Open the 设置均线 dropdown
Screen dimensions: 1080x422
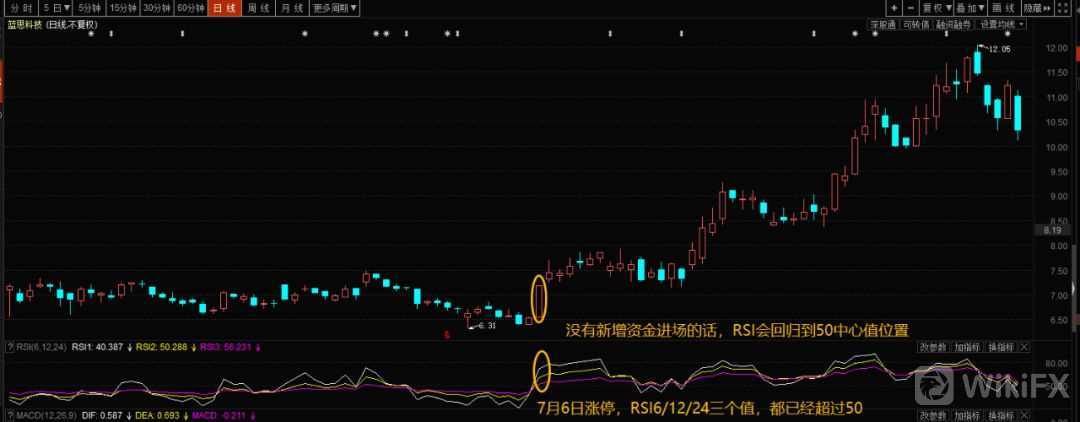click(1001, 24)
